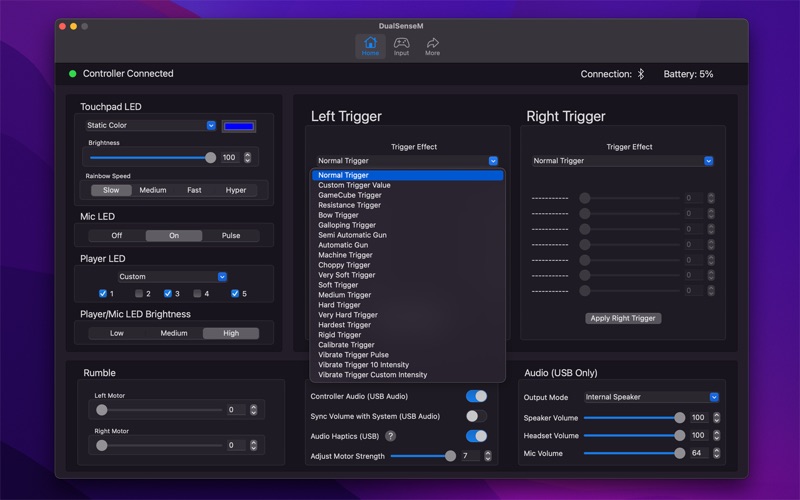Click the Headset Volume slider
Screen dimensions: 800x500
click(x=634, y=435)
